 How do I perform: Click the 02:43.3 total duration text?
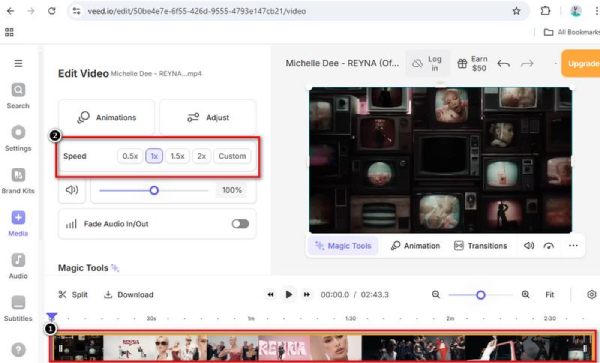tap(374, 295)
